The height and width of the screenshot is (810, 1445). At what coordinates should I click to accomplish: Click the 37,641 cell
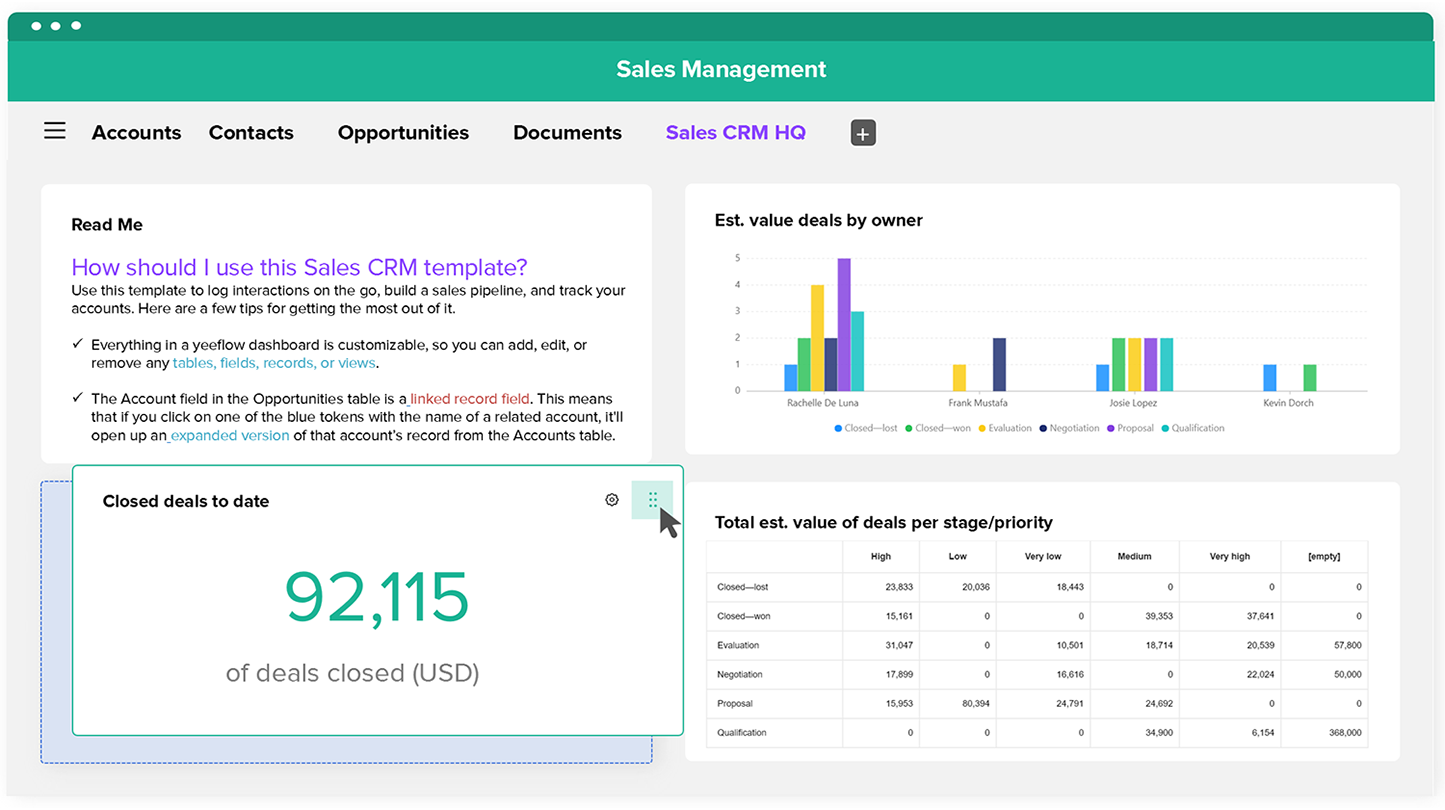(1229, 616)
